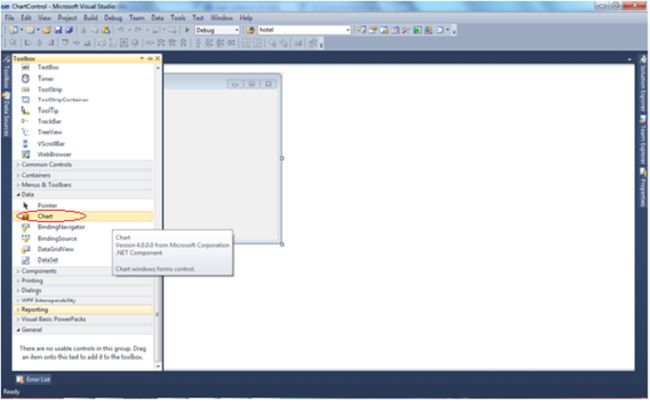Image resolution: width=650 pixels, height=402 pixels.
Task: Click the Save All toolbar icon
Action: 69,30
